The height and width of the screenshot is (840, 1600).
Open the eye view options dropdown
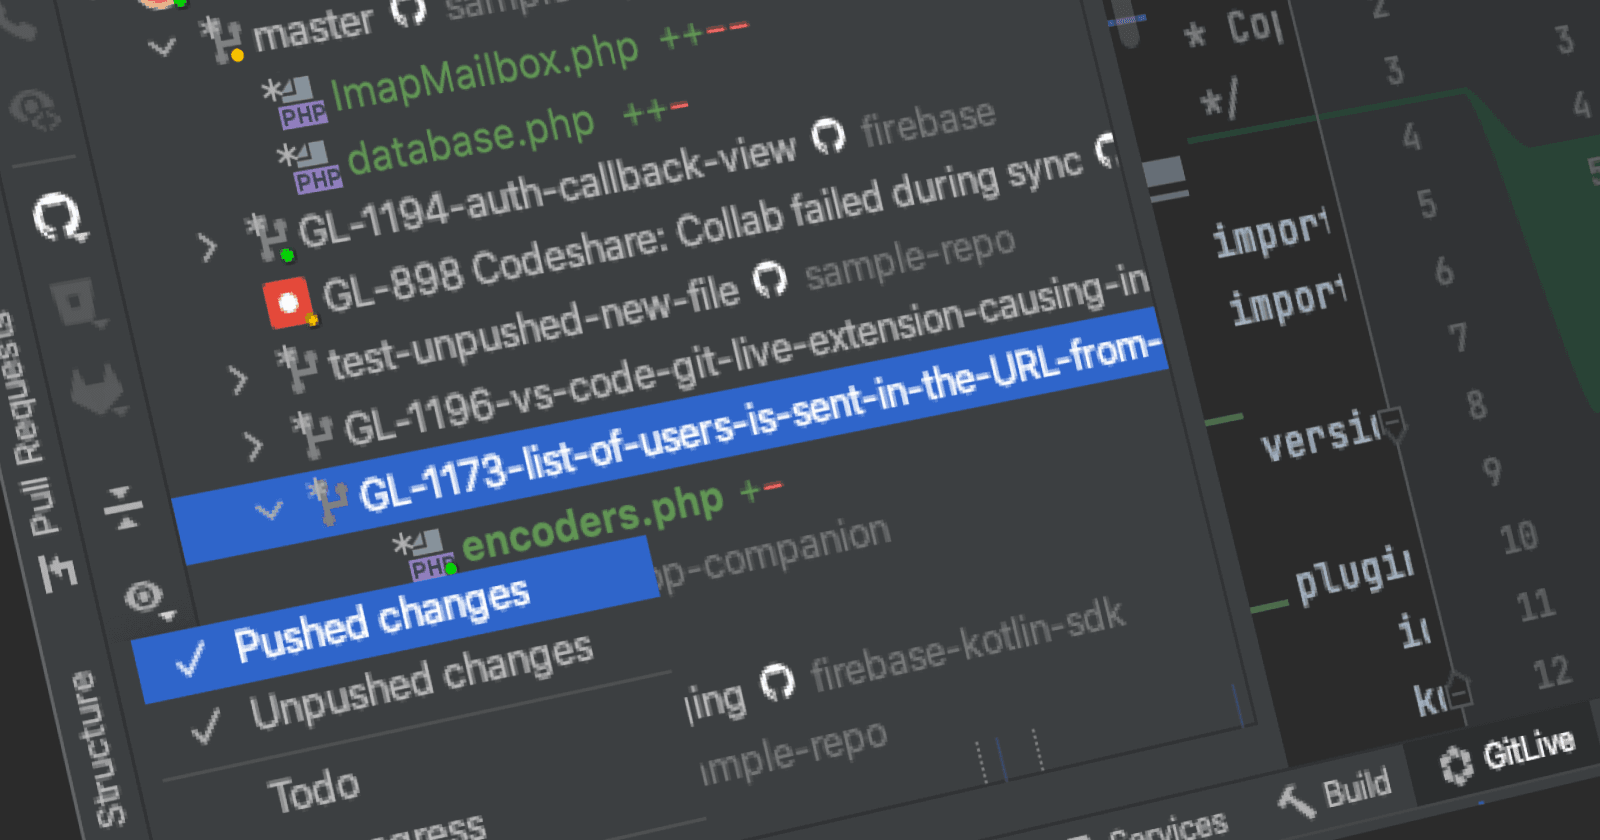pyautogui.click(x=146, y=598)
